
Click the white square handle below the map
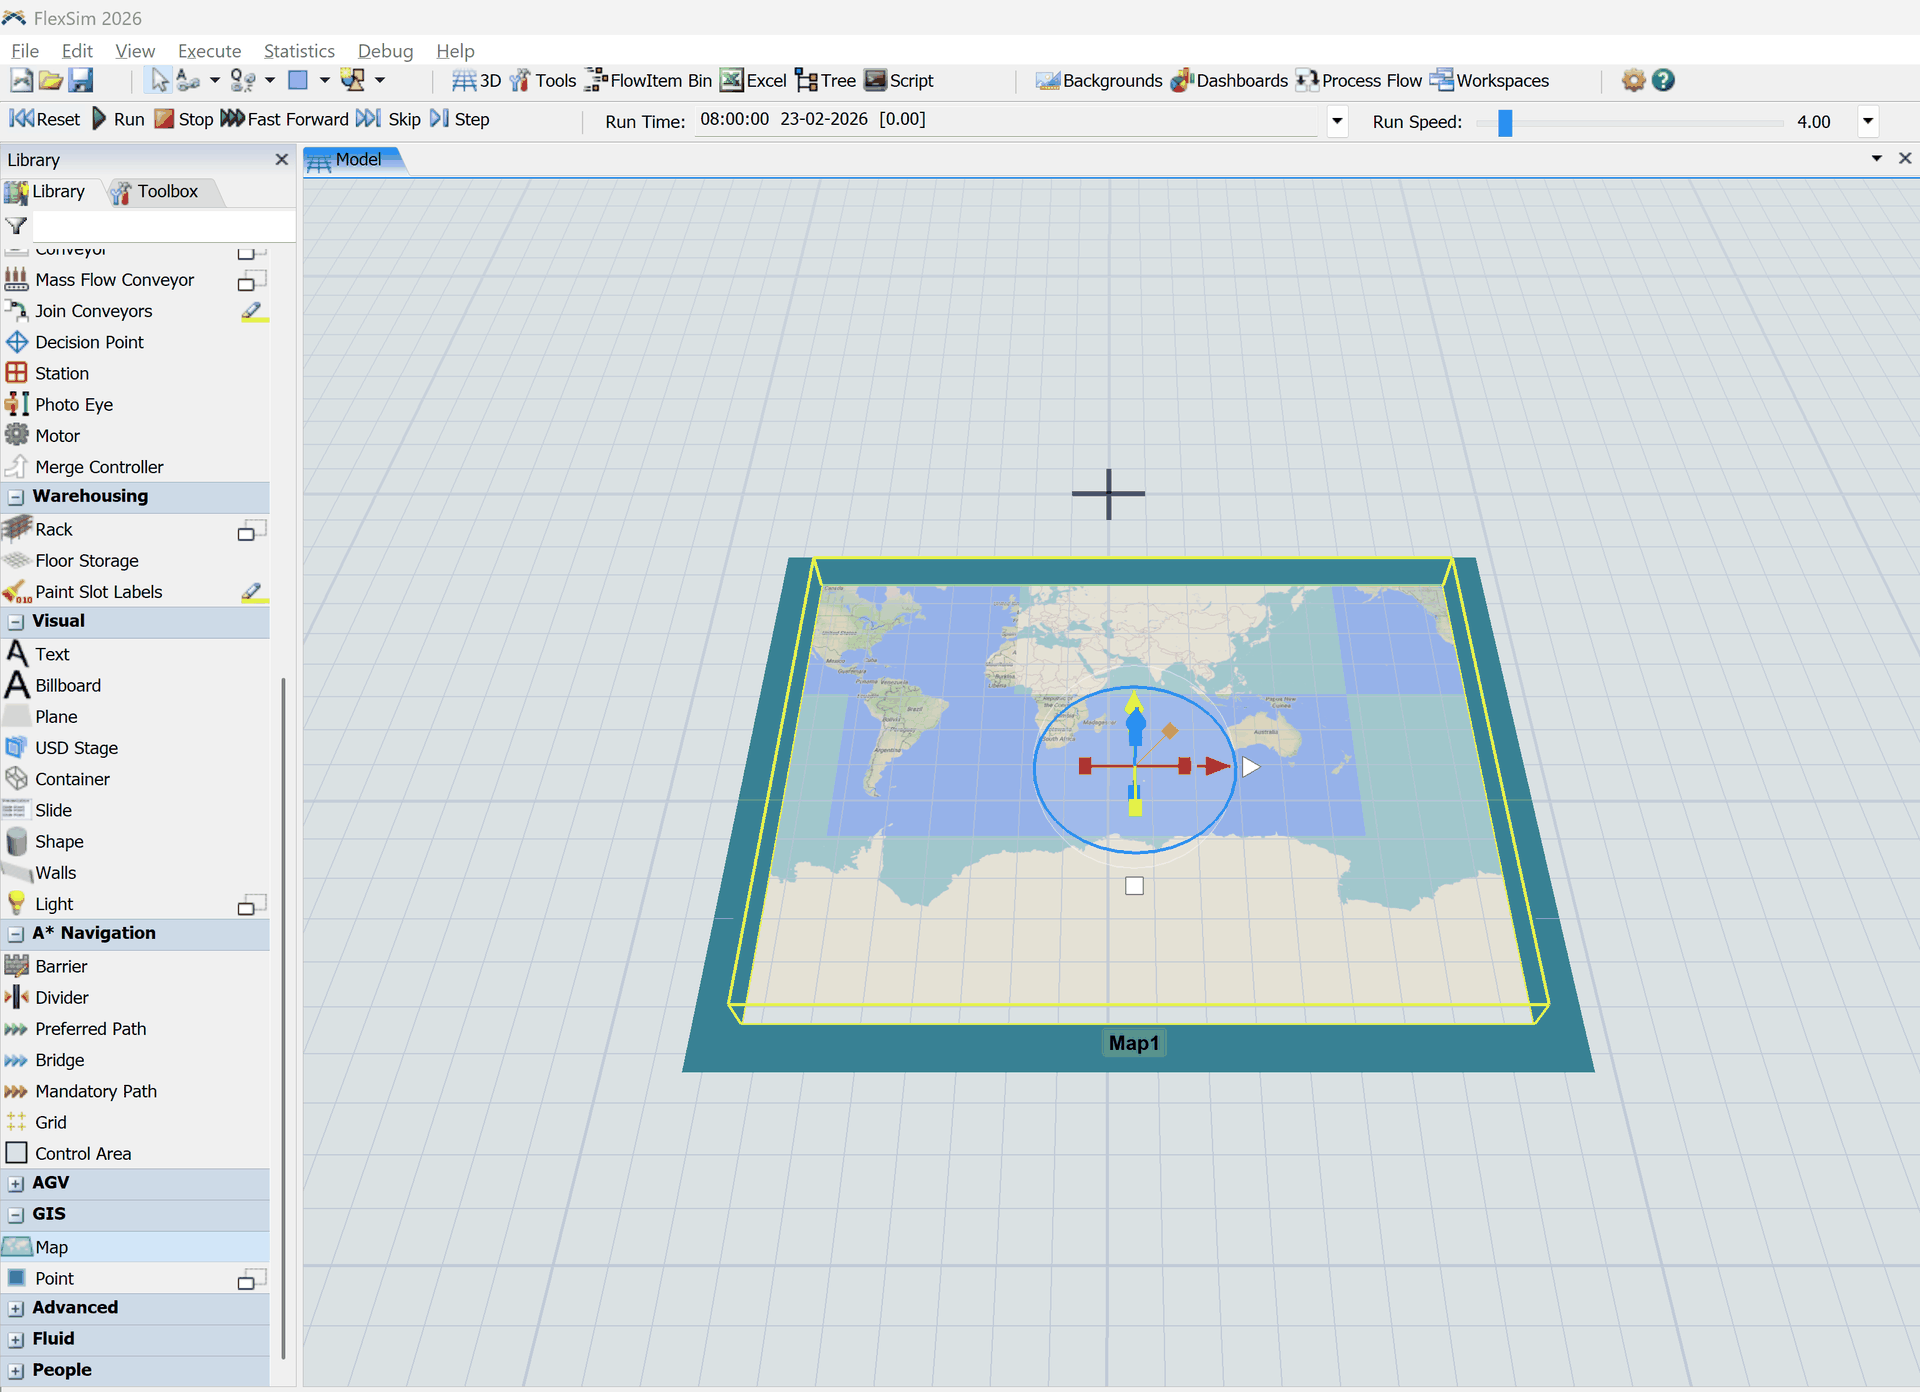(1134, 886)
